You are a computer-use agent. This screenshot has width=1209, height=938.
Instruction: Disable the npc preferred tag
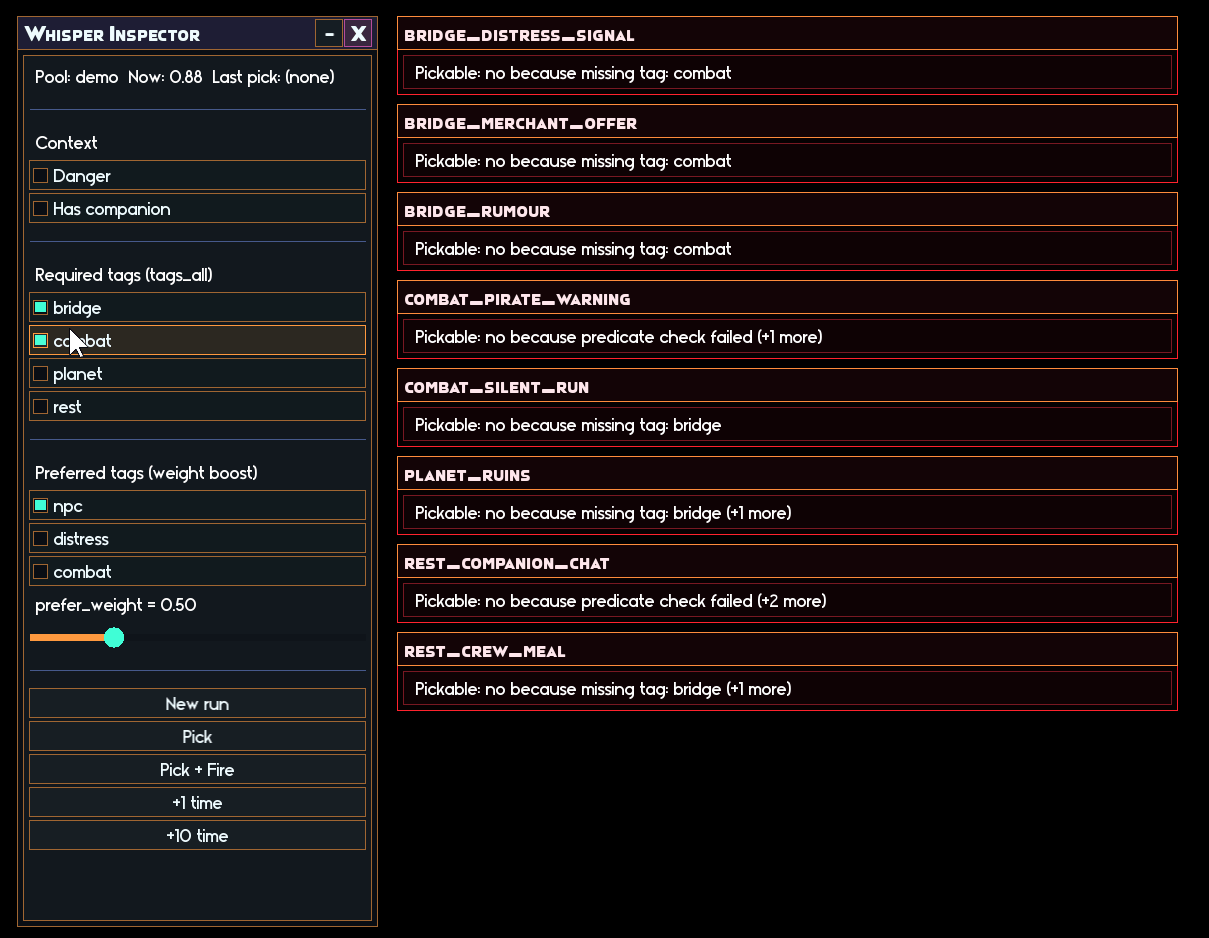41,506
